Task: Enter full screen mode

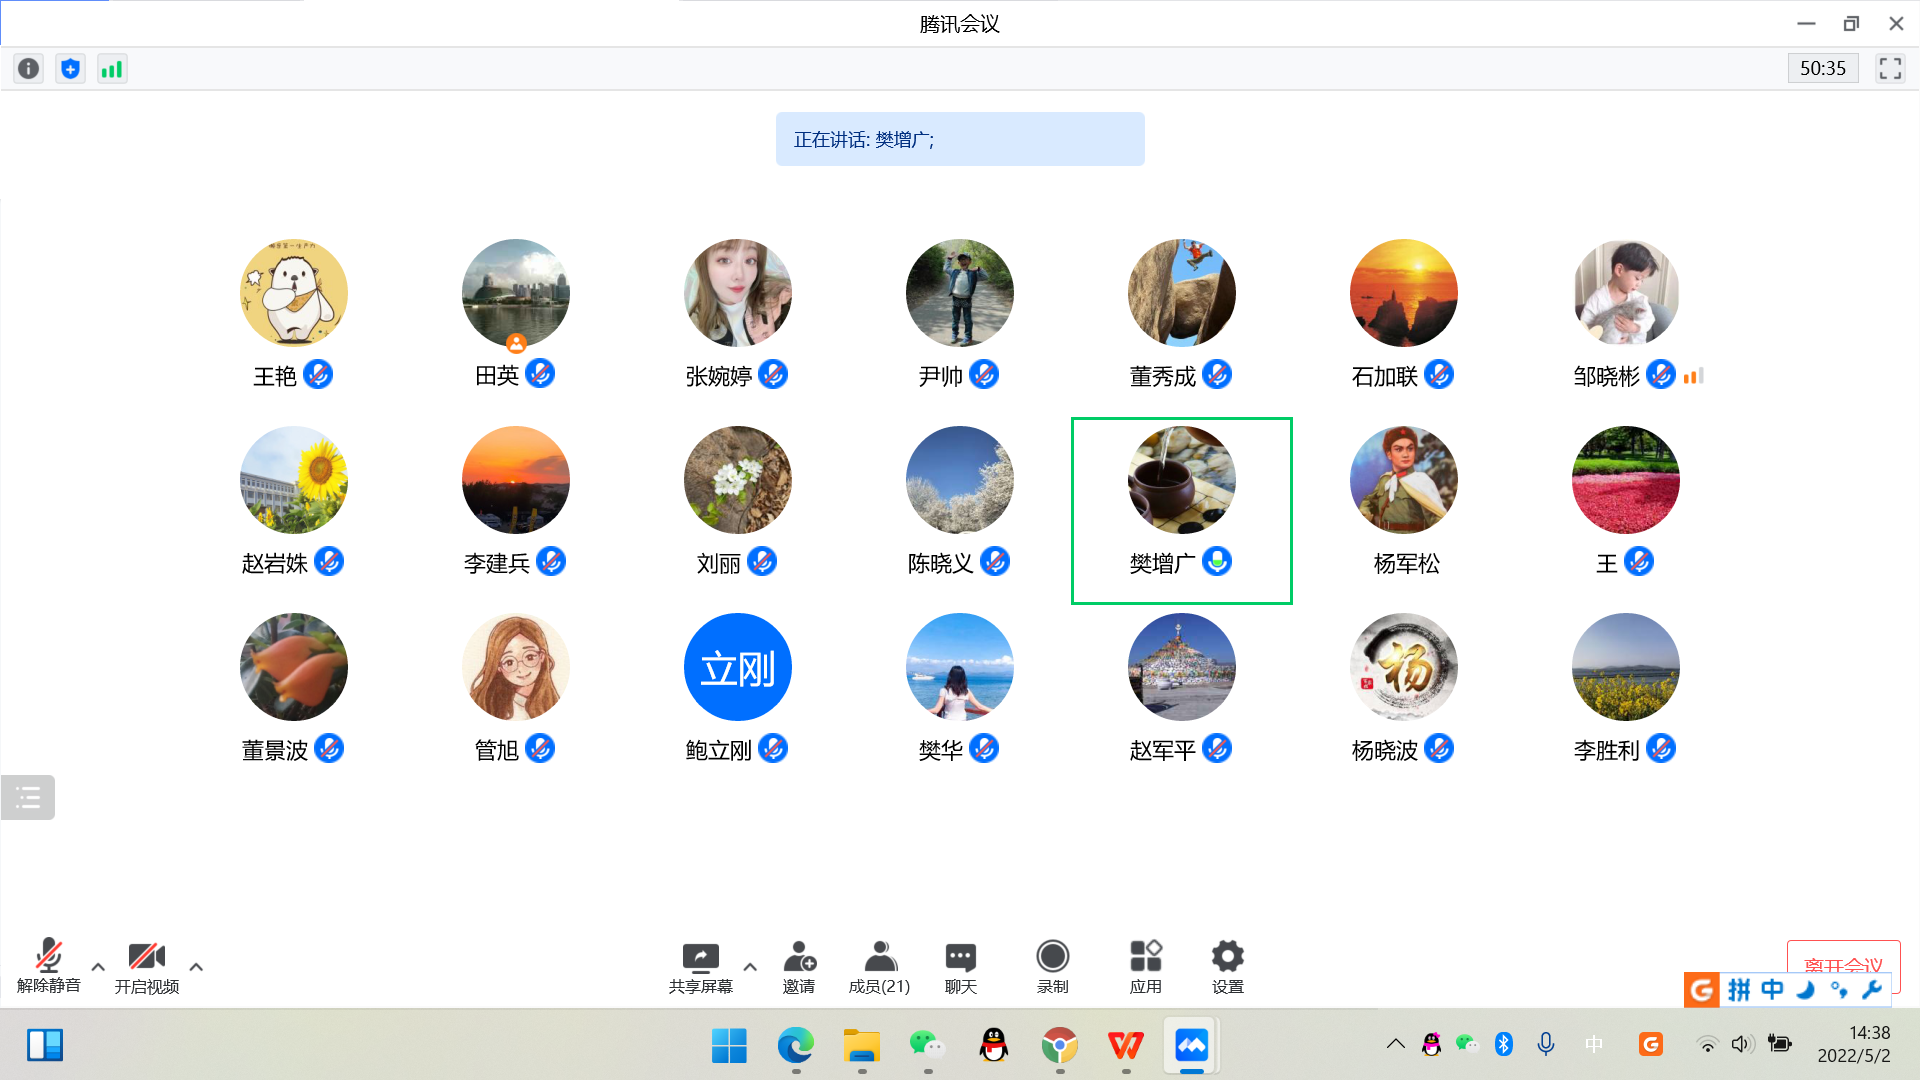Action: [x=1890, y=68]
